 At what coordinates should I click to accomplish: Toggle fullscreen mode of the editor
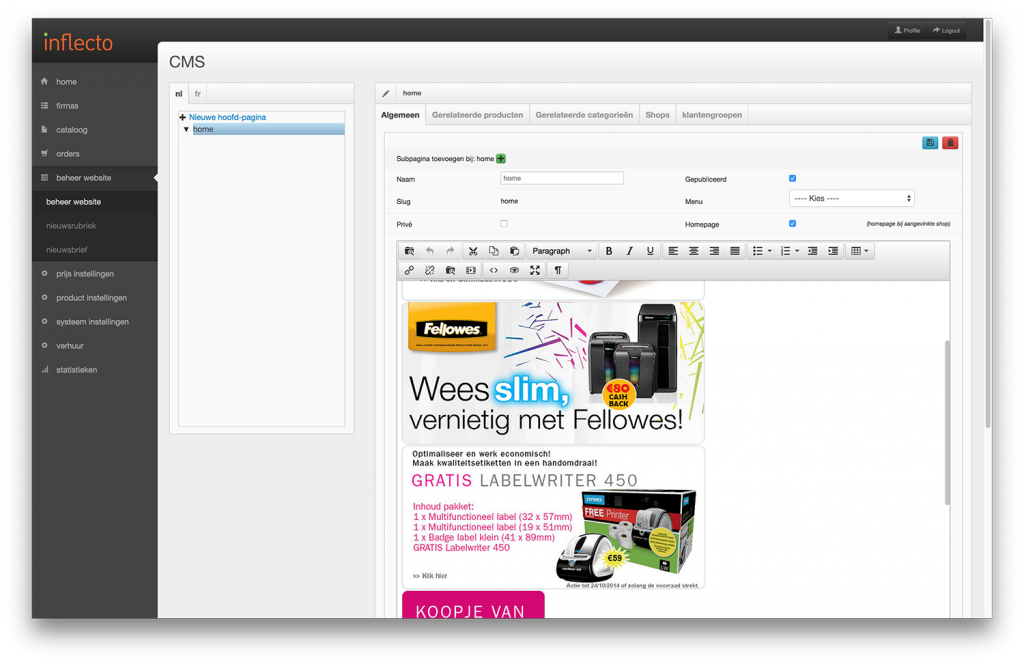pos(535,270)
